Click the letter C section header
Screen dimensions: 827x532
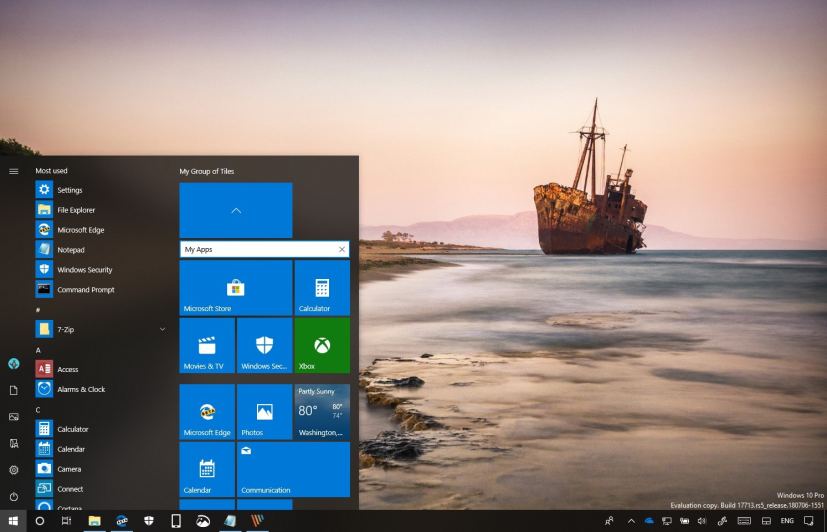(38, 410)
